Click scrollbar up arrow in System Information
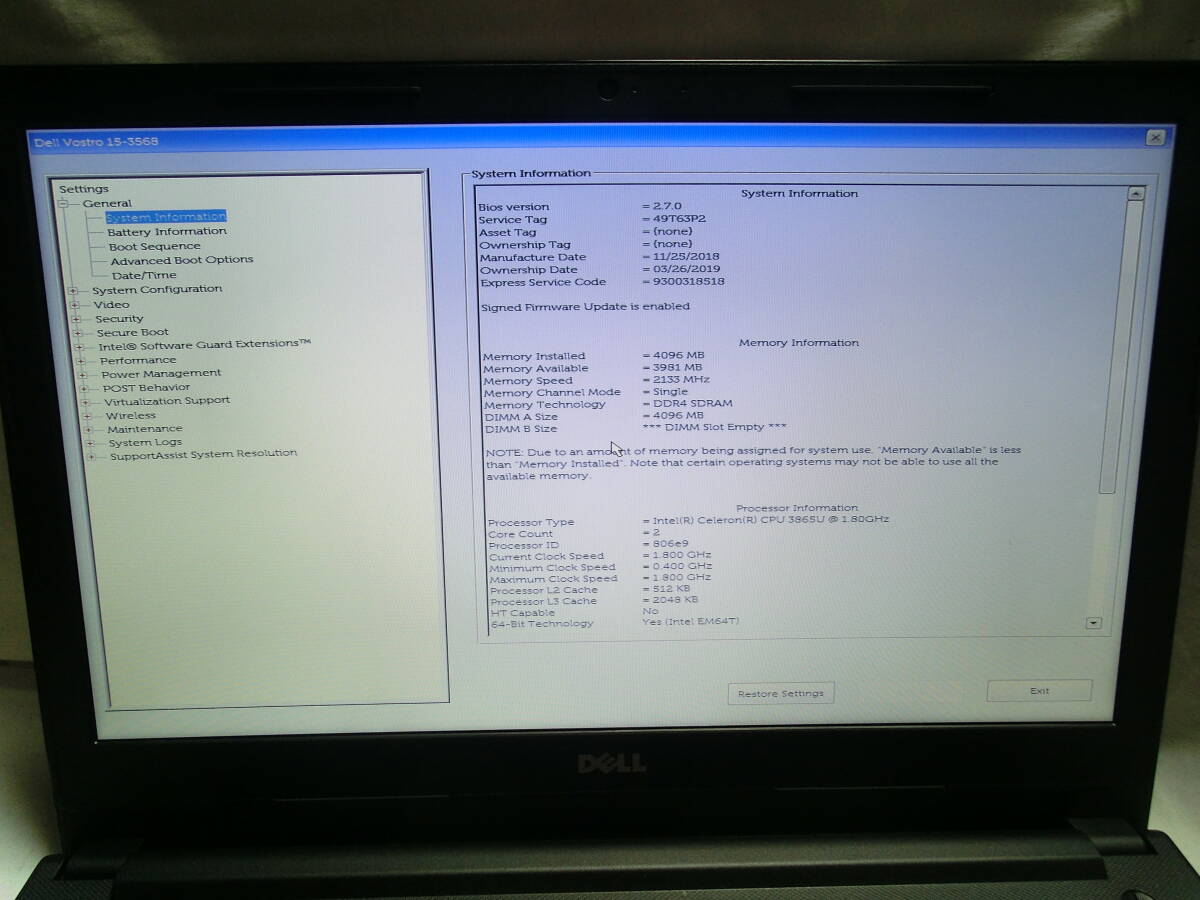 point(1135,193)
